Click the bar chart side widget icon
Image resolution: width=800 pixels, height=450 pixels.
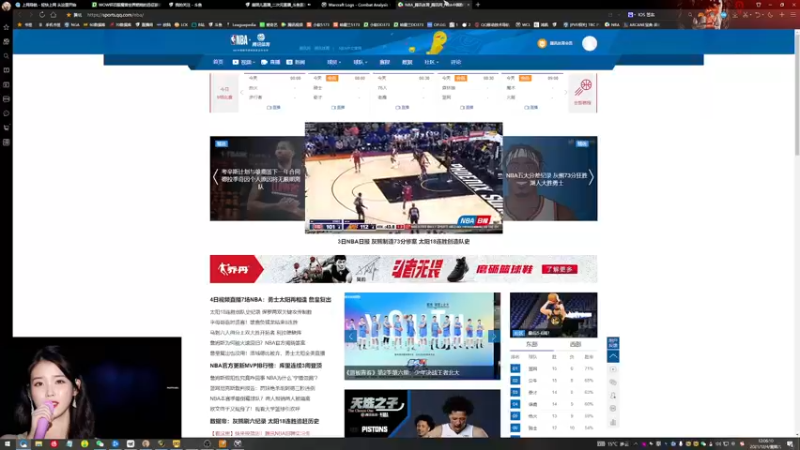(613, 422)
